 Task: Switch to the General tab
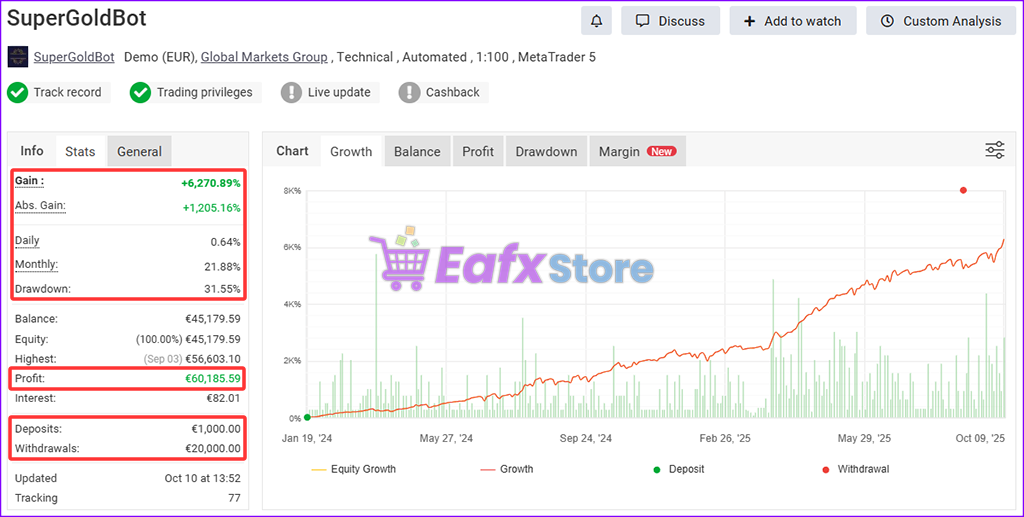[x=139, y=151]
